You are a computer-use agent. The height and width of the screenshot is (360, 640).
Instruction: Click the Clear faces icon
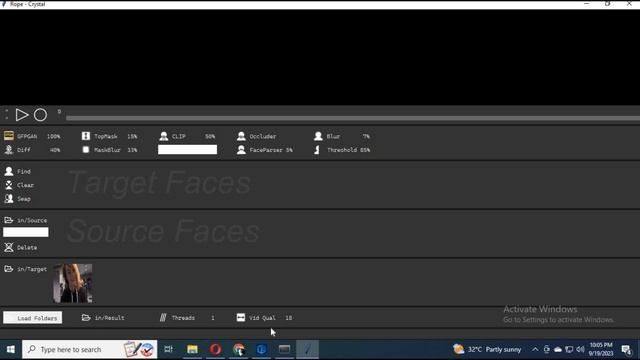[9, 185]
